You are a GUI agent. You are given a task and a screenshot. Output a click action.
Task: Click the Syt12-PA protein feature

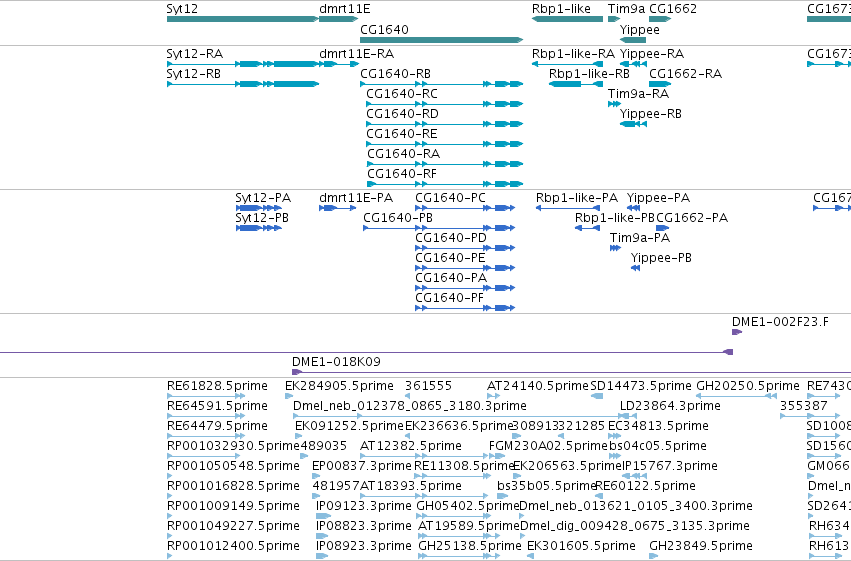[x=259, y=208]
